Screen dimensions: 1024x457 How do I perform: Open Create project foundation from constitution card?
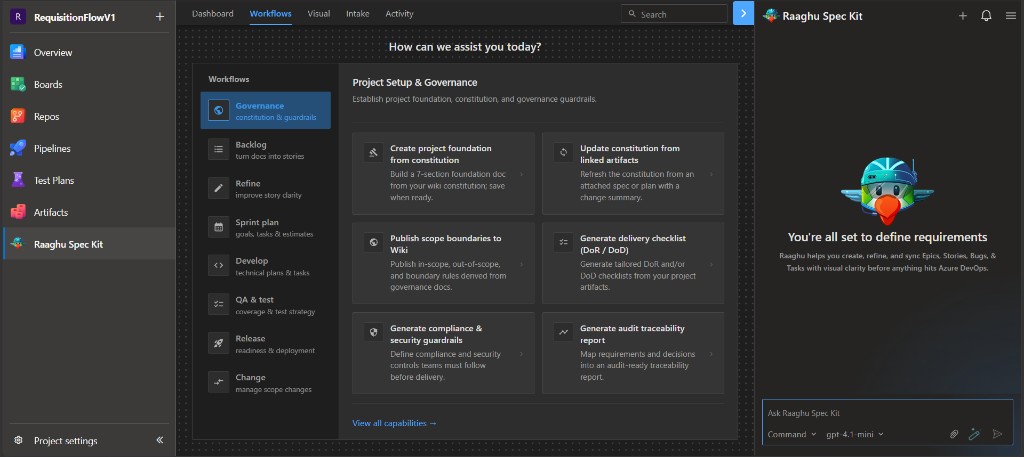(x=443, y=173)
